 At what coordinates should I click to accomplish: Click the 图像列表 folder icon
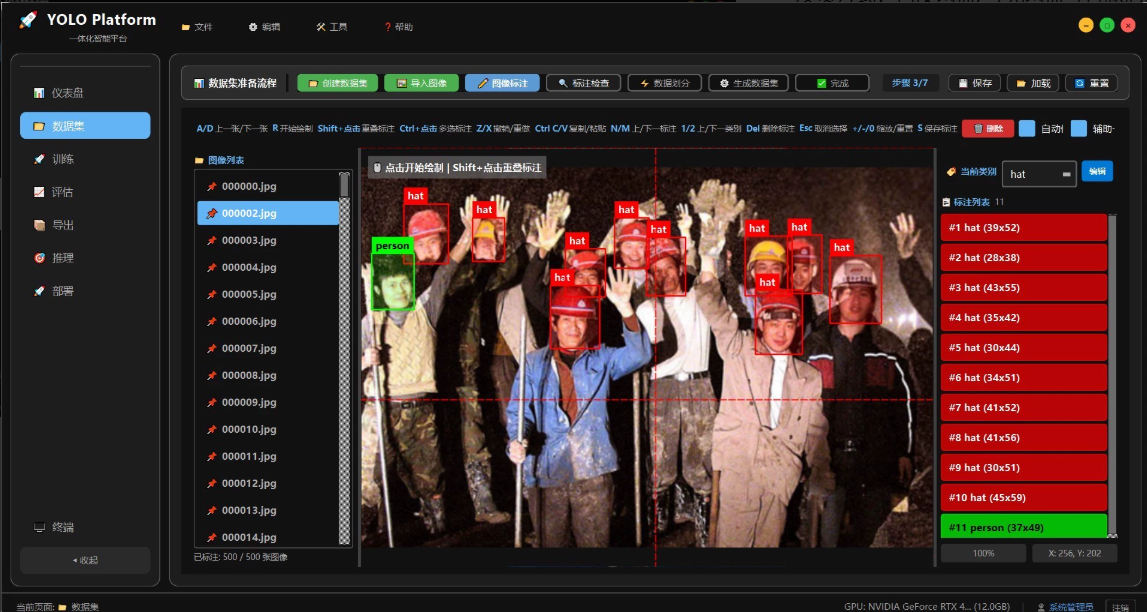click(199, 160)
